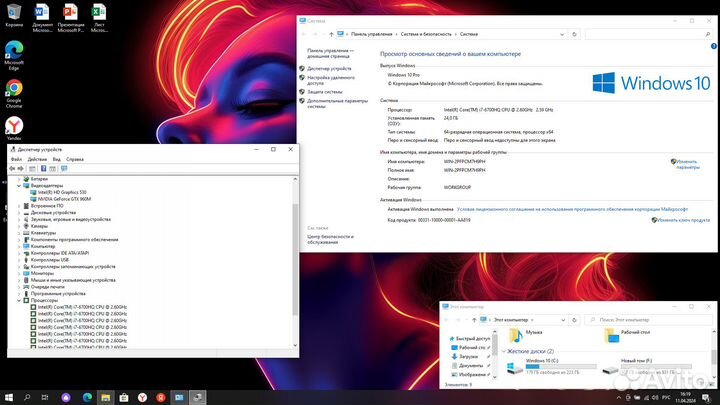
Task: Expand the Контроллеры USB node
Action: pos(19,260)
